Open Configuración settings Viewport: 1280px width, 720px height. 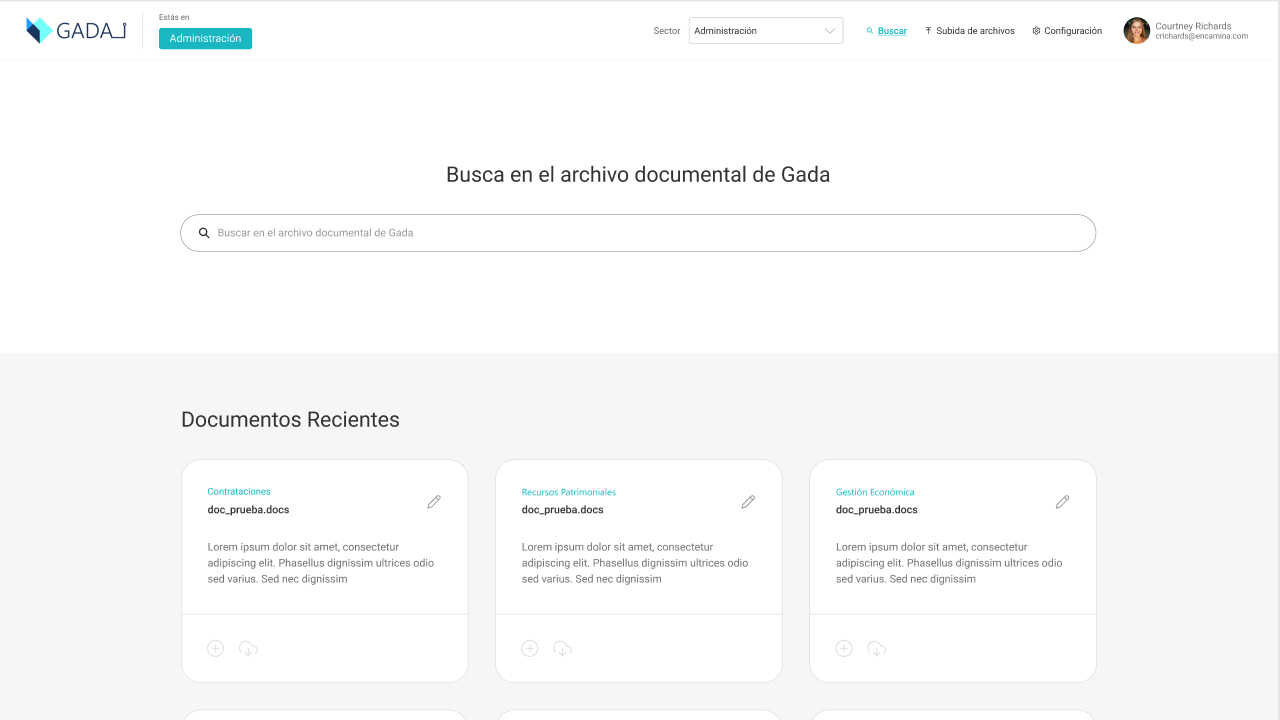[x=1067, y=31]
